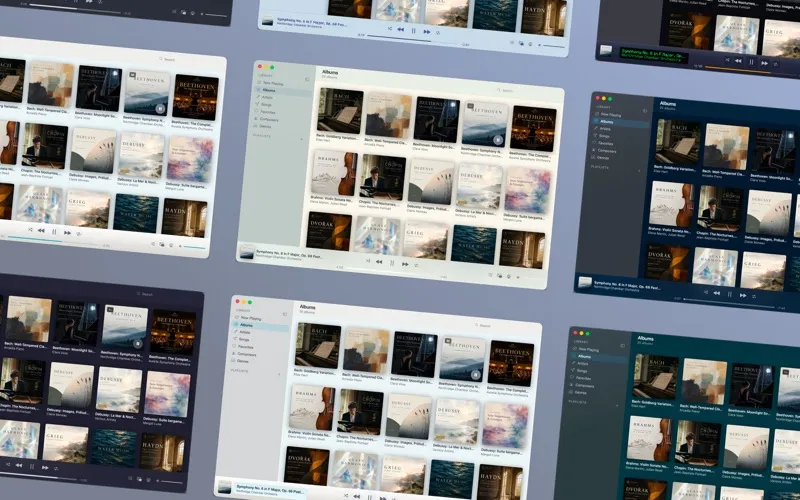Pause playback in the dark blue window
The height and width of the screenshot is (500, 800).
[x=730, y=294]
